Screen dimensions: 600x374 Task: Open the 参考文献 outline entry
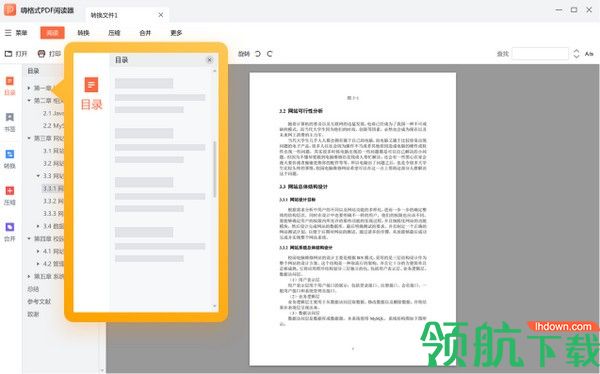[39, 301]
